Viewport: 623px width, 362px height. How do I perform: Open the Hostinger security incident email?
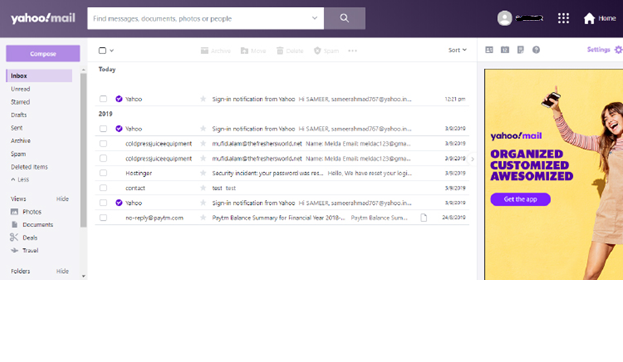(x=282, y=173)
